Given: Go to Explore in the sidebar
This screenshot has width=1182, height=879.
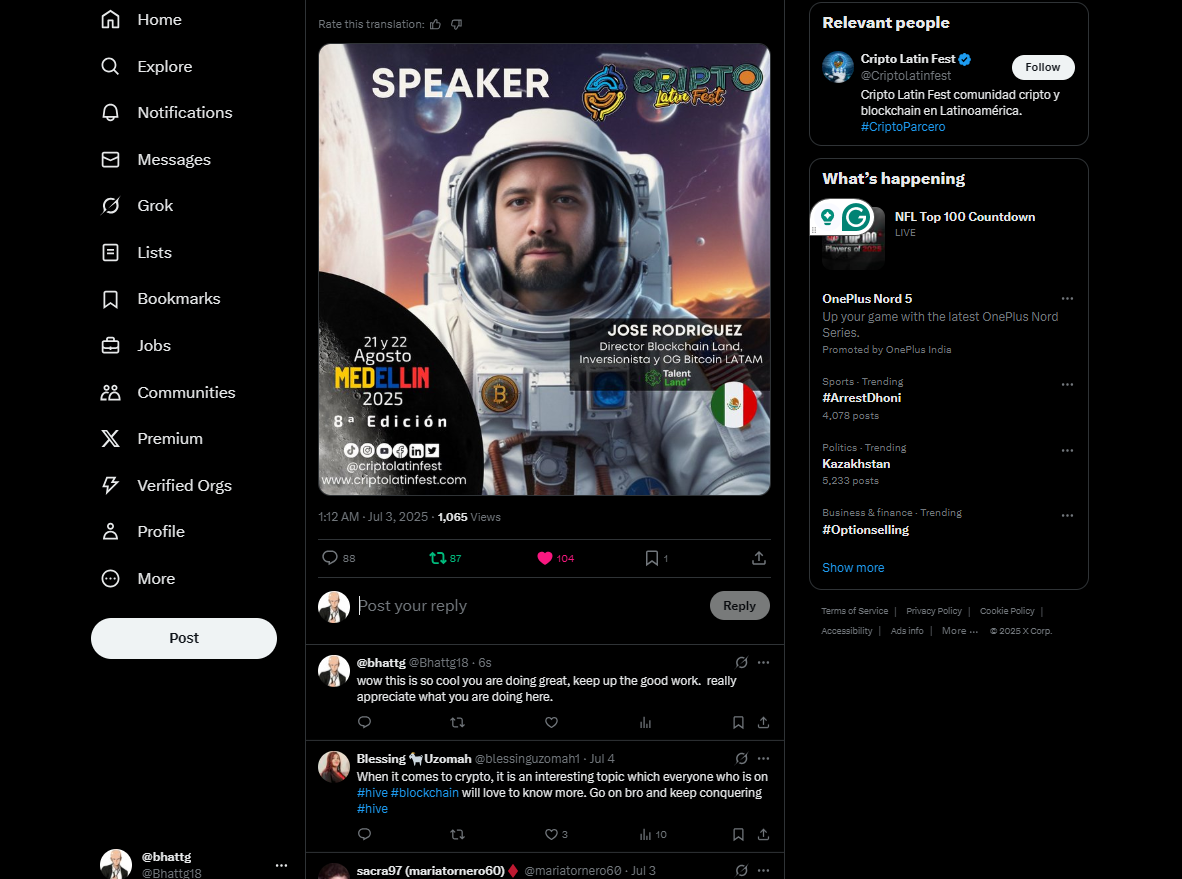Looking at the screenshot, I should point(146,66).
